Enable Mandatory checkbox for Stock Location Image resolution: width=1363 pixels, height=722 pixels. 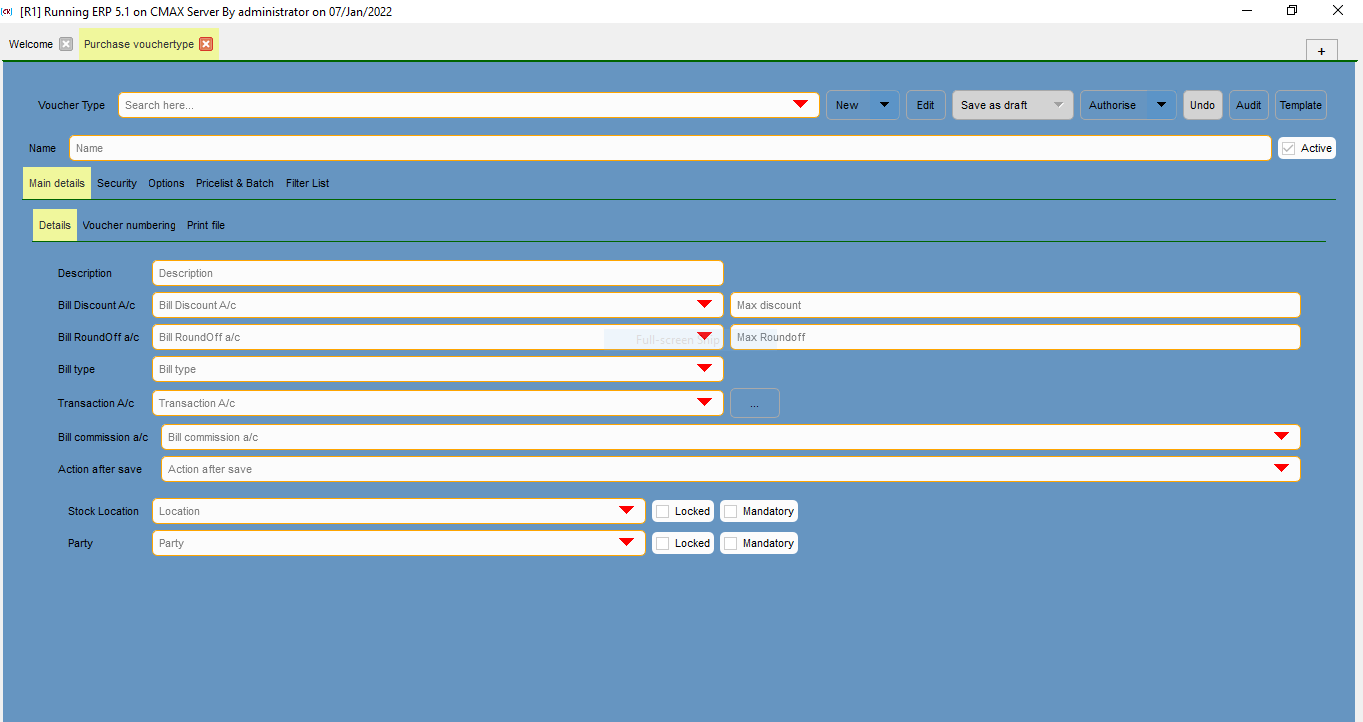730,511
